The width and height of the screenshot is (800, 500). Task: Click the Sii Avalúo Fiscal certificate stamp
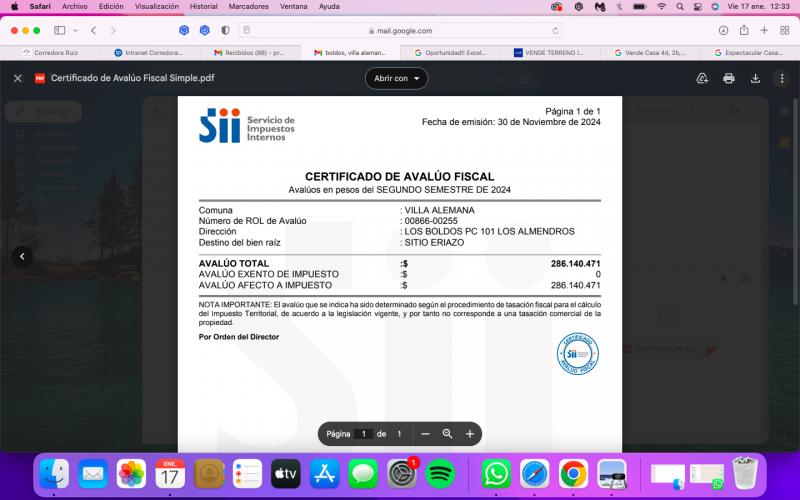tap(578, 354)
